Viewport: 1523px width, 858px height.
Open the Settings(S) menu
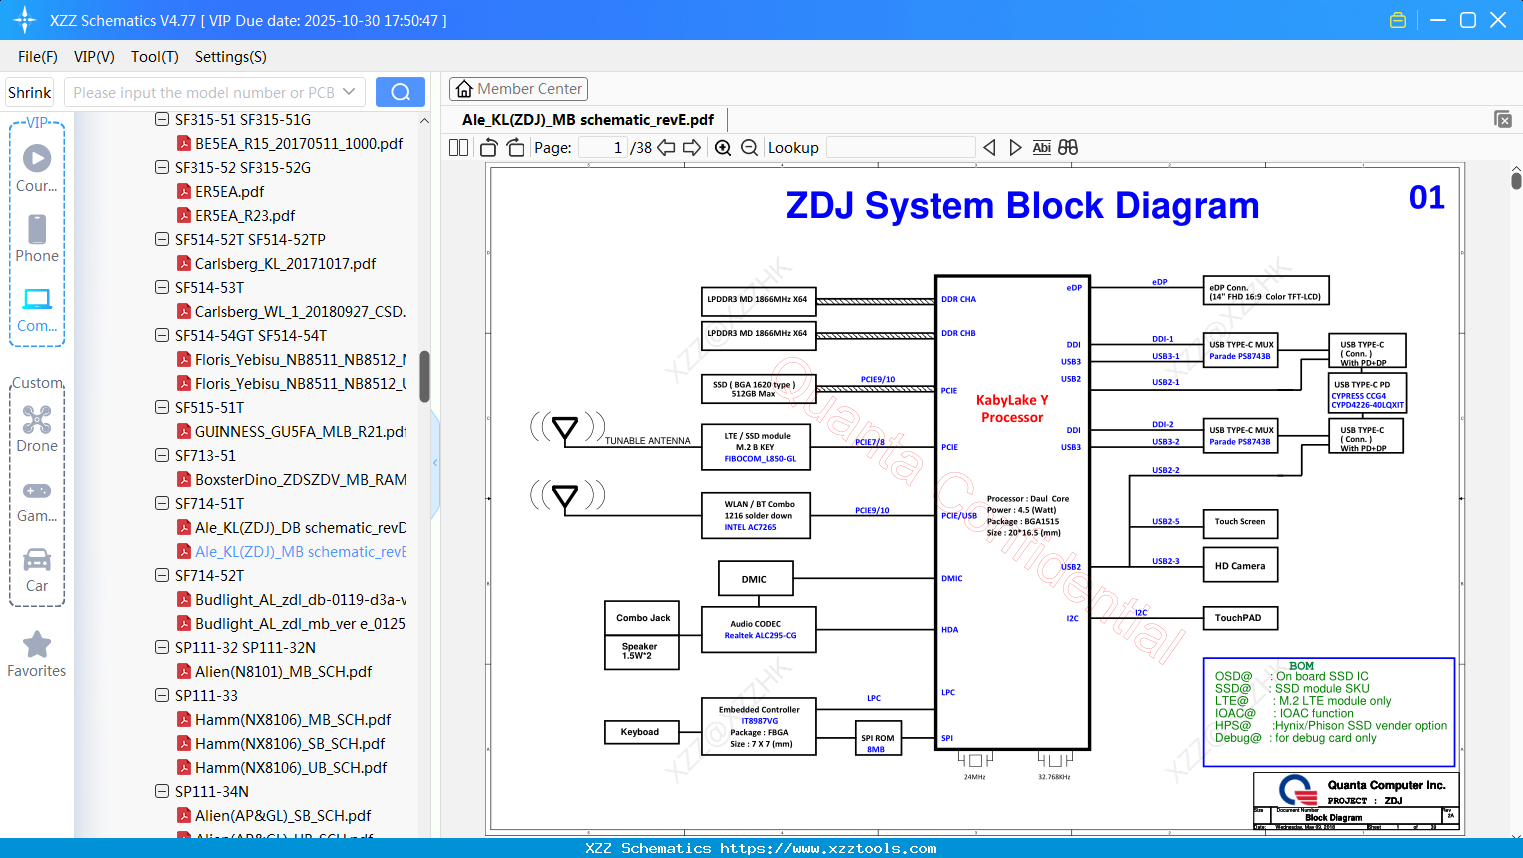pyautogui.click(x=231, y=57)
